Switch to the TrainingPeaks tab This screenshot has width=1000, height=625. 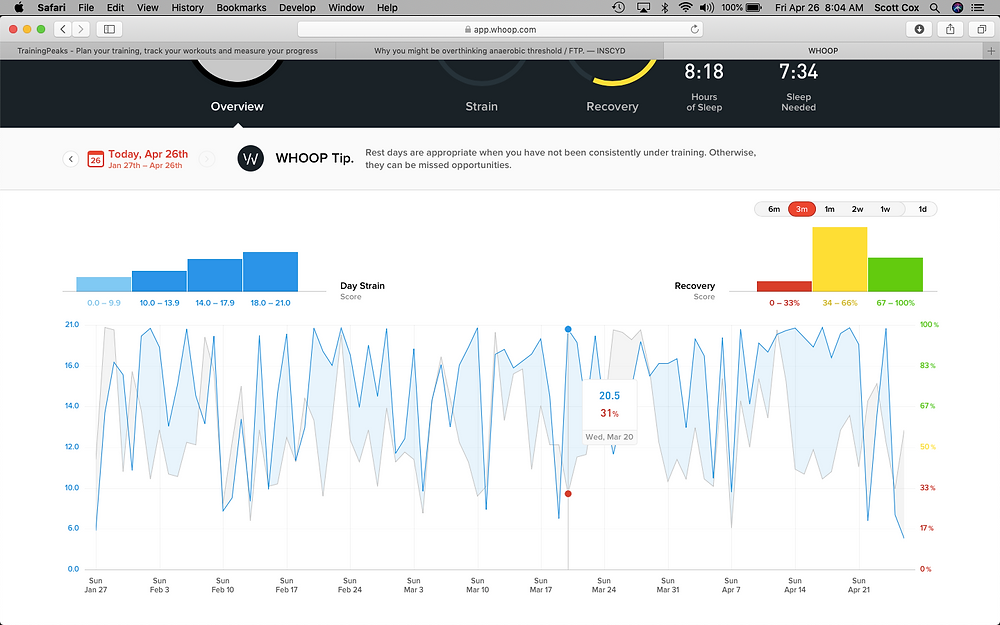click(x=168, y=50)
